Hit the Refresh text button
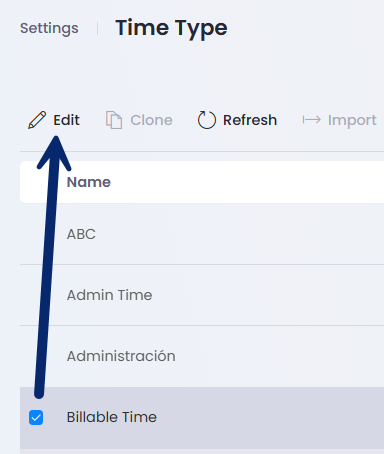The width and height of the screenshot is (384, 454). tap(250, 120)
